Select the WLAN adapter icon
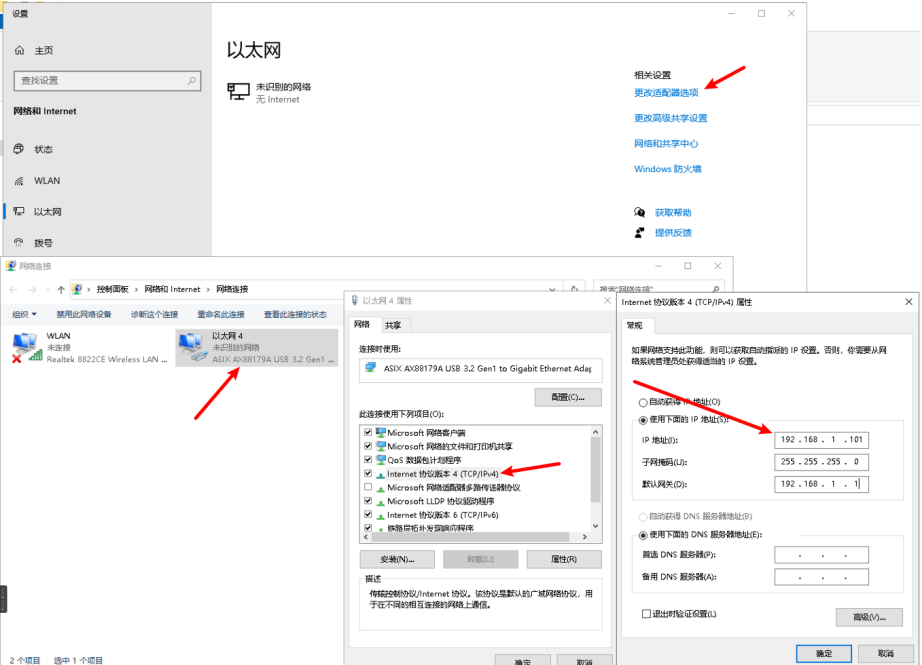Viewport: 922px width, 665px height. pos(27,347)
